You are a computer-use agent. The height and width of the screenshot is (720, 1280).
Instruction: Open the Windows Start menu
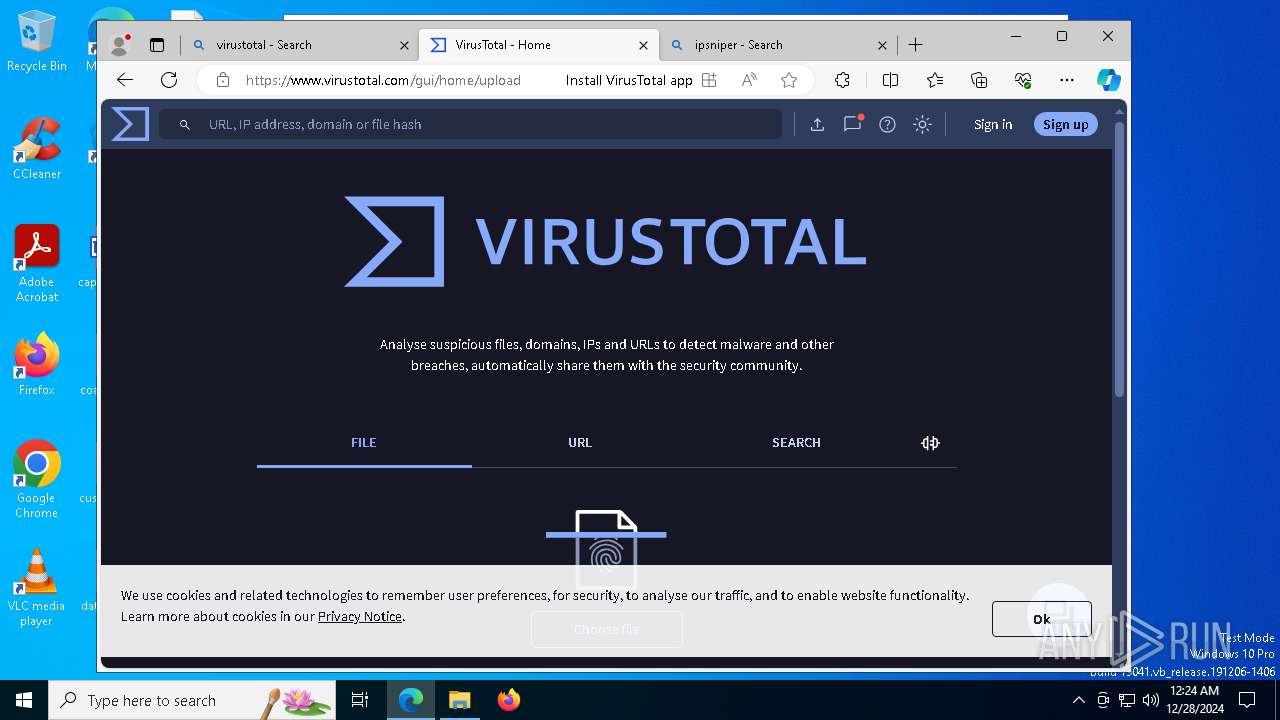pos(24,700)
